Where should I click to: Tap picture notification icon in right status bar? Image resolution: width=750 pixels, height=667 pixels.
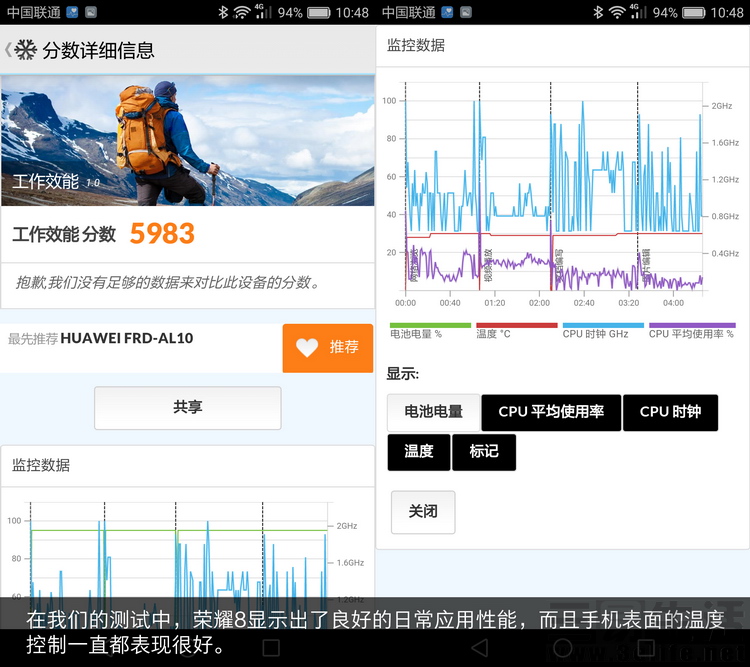pyautogui.click(x=466, y=12)
